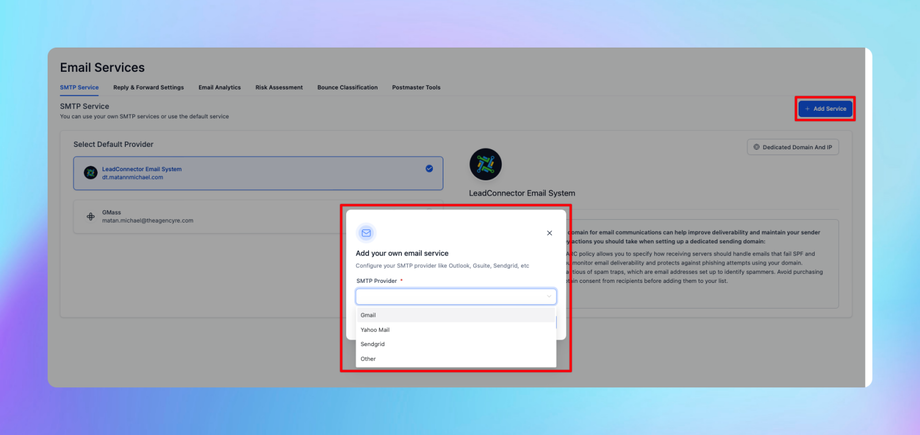The image size is (920, 435).
Task: Click the LeadConnector small logo icon
Action: (x=90, y=173)
